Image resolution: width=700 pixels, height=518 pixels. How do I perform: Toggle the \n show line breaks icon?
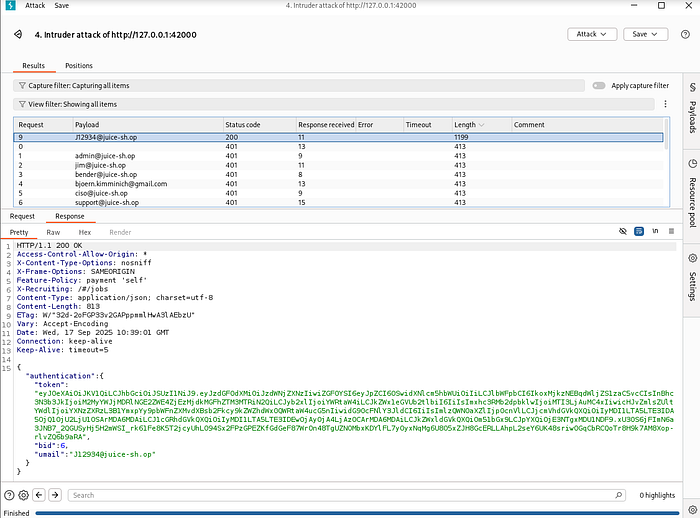[655, 231]
